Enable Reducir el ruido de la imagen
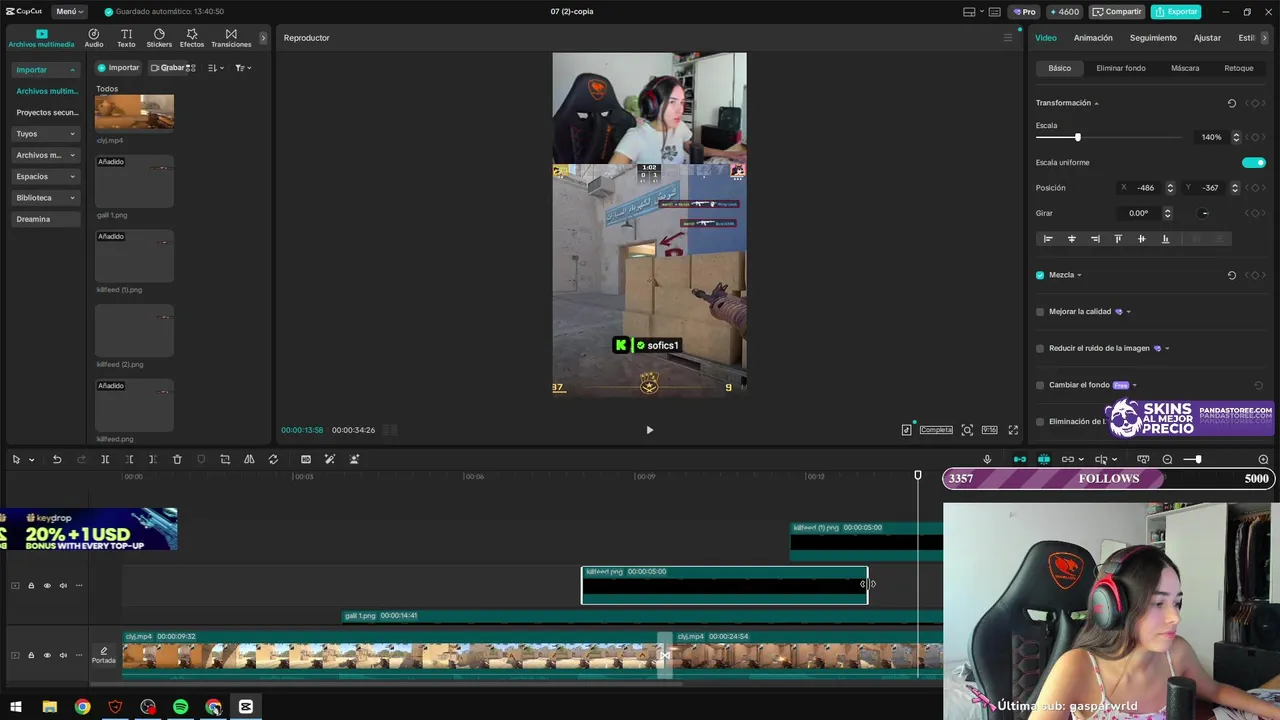The width and height of the screenshot is (1280, 720). [x=1040, y=349]
